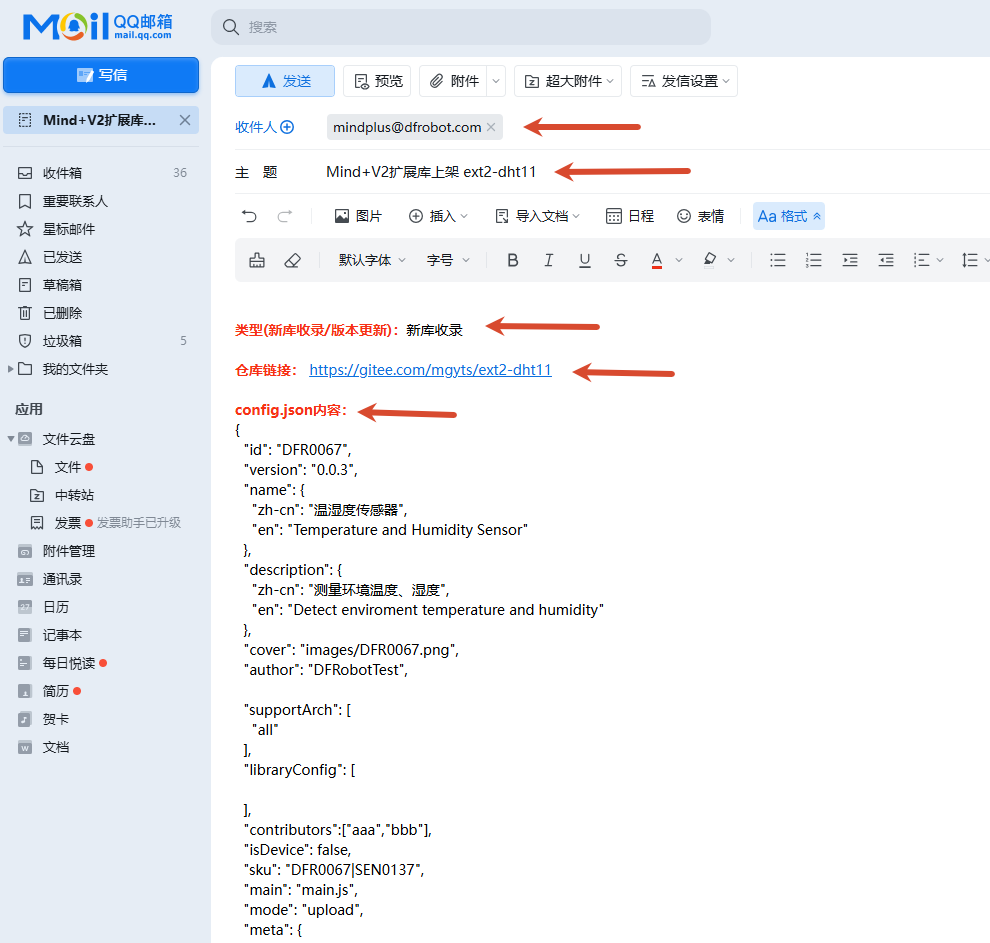Open 发信设置 send settings dropdown
Image resolution: width=990 pixels, height=943 pixels.
tap(684, 81)
